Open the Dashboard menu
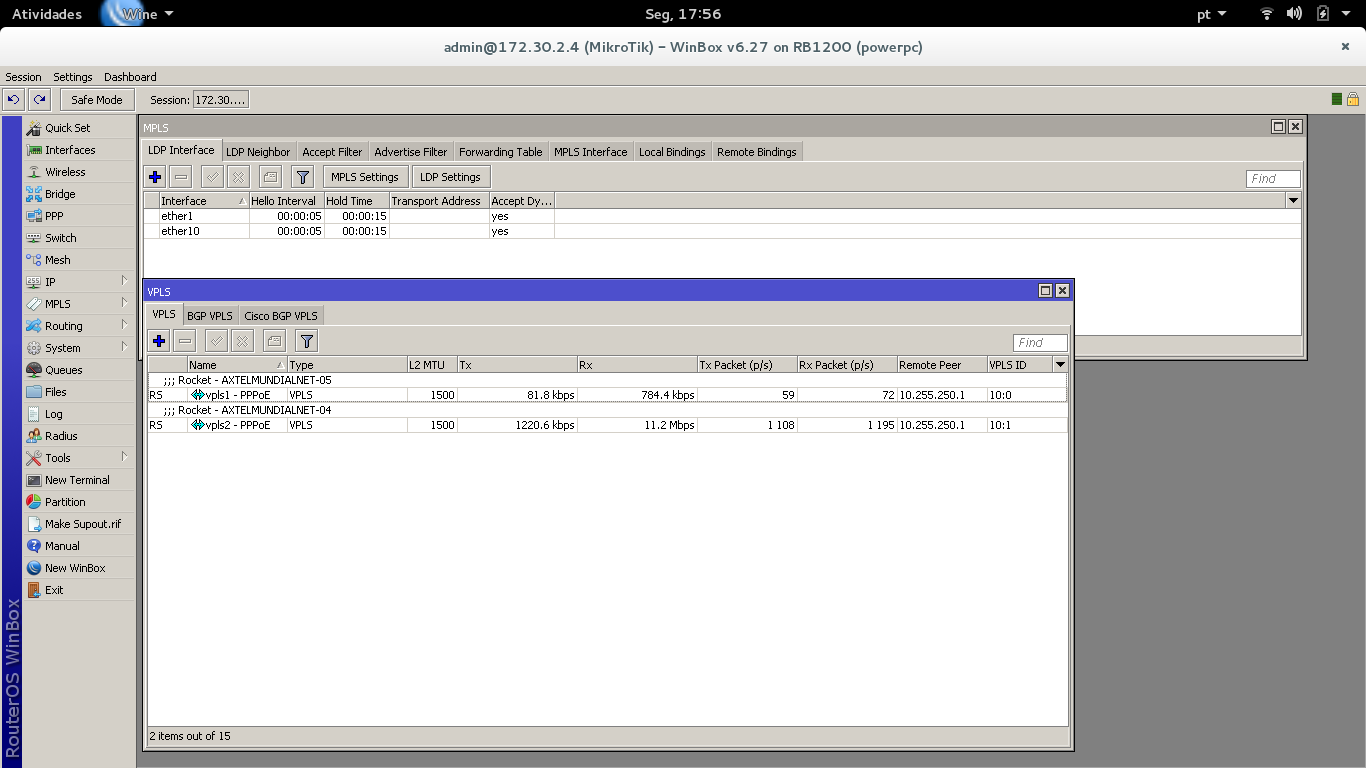Image resolution: width=1366 pixels, height=768 pixels. 130,77
